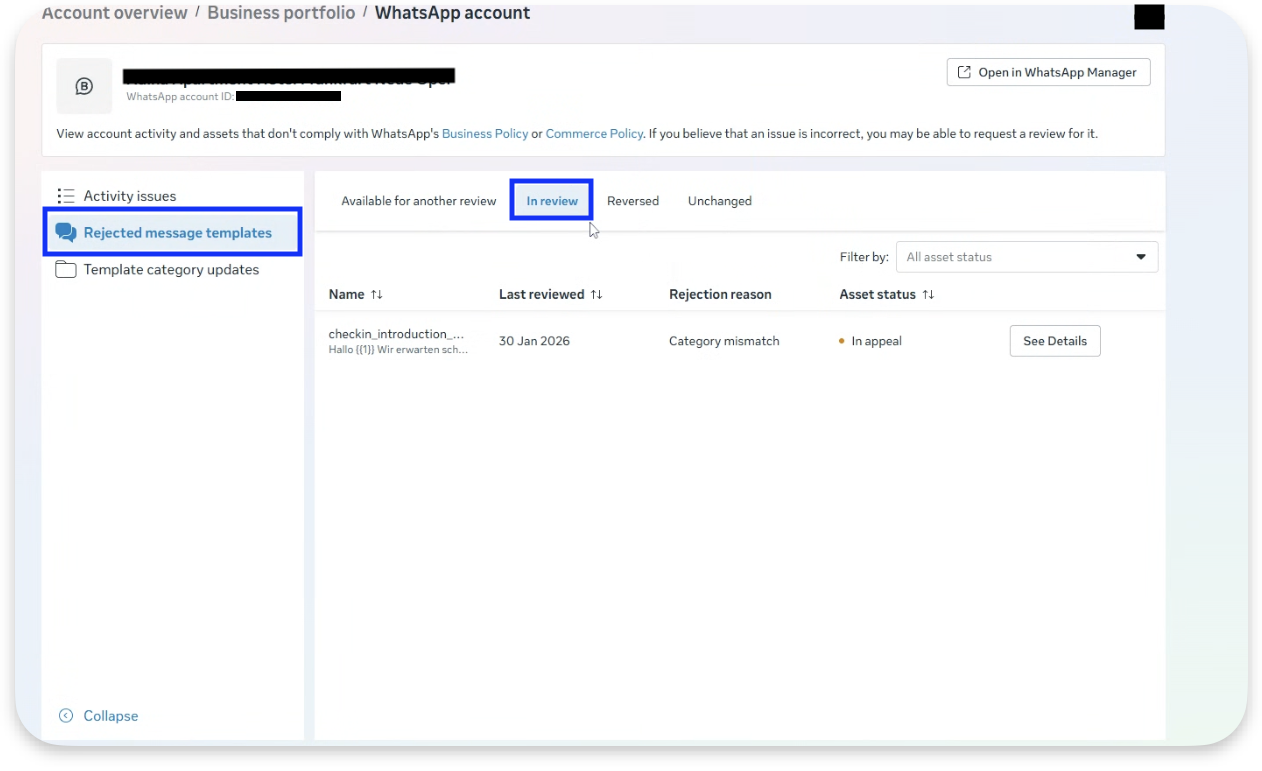Screen dimensions: 1262x771
Task: Open the Reversed tab
Action: 633,201
